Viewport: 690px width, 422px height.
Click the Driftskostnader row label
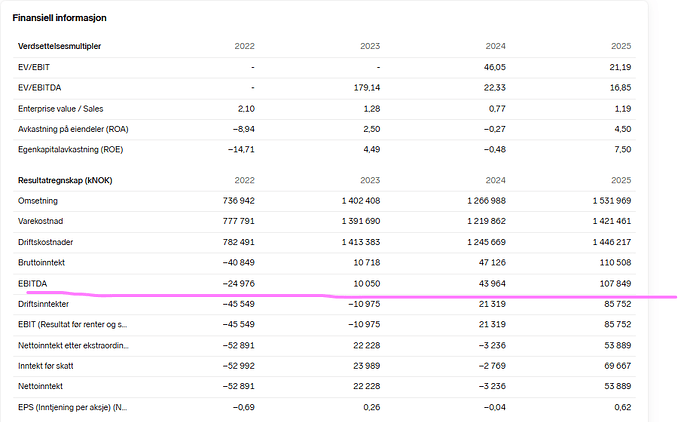45,242
